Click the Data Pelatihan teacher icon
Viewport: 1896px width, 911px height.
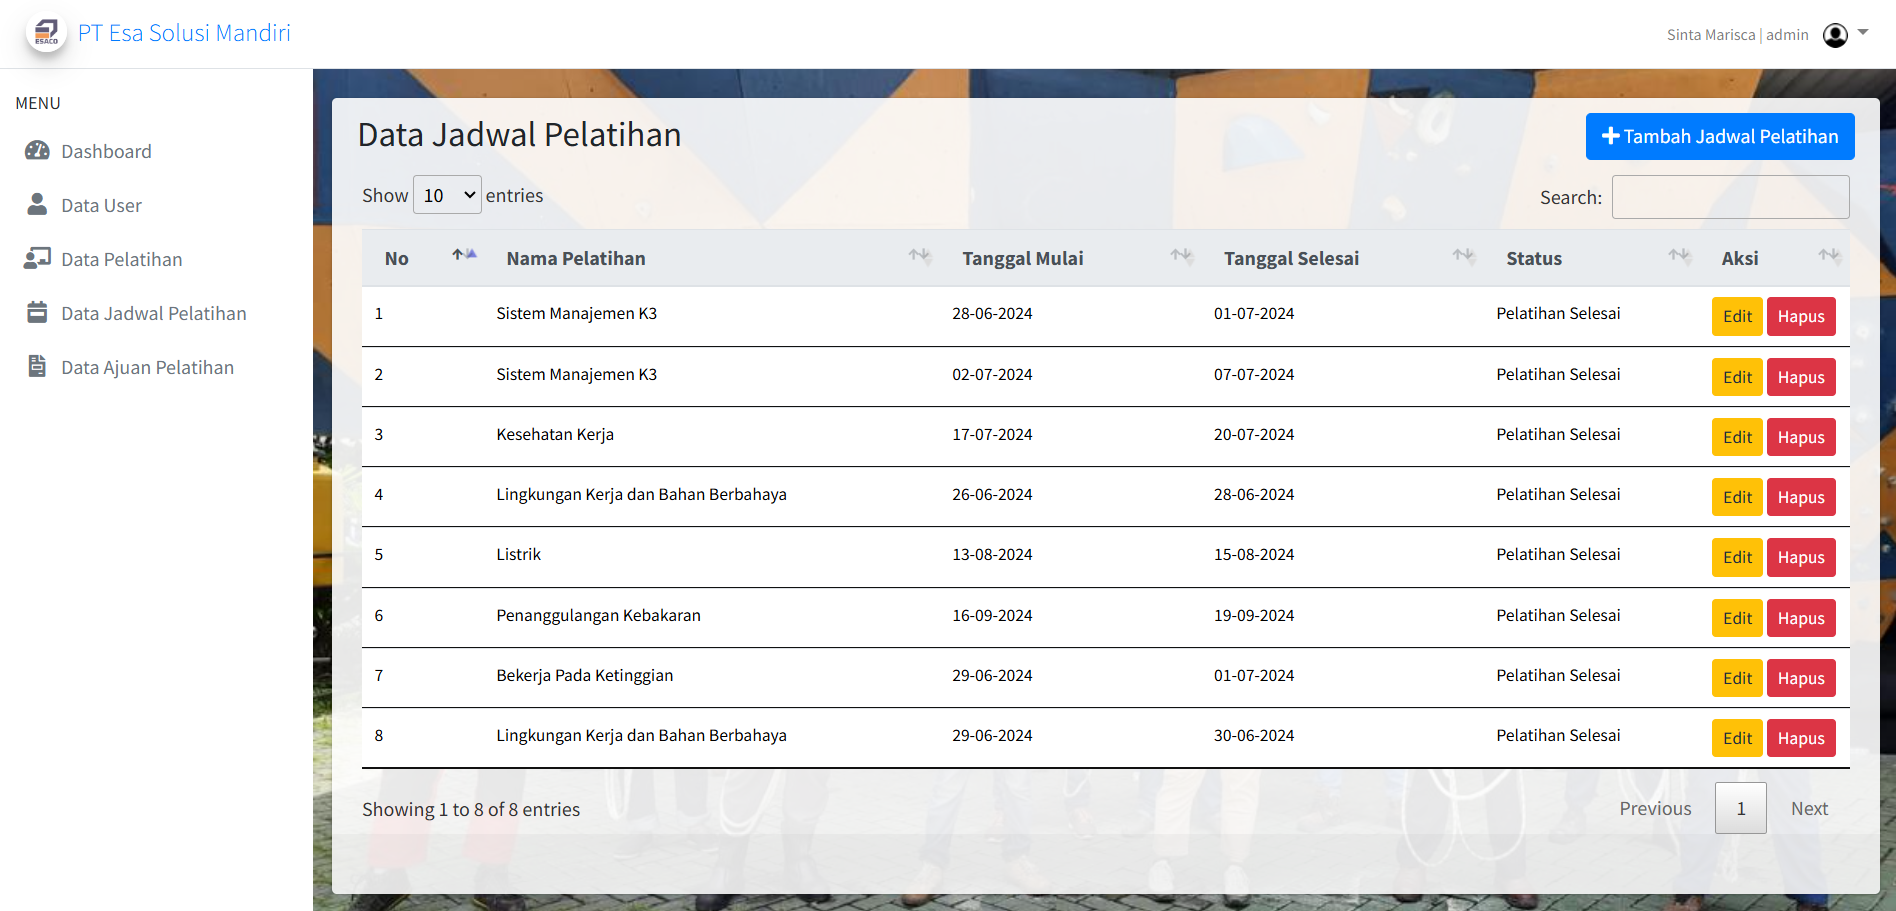point(37,259)
